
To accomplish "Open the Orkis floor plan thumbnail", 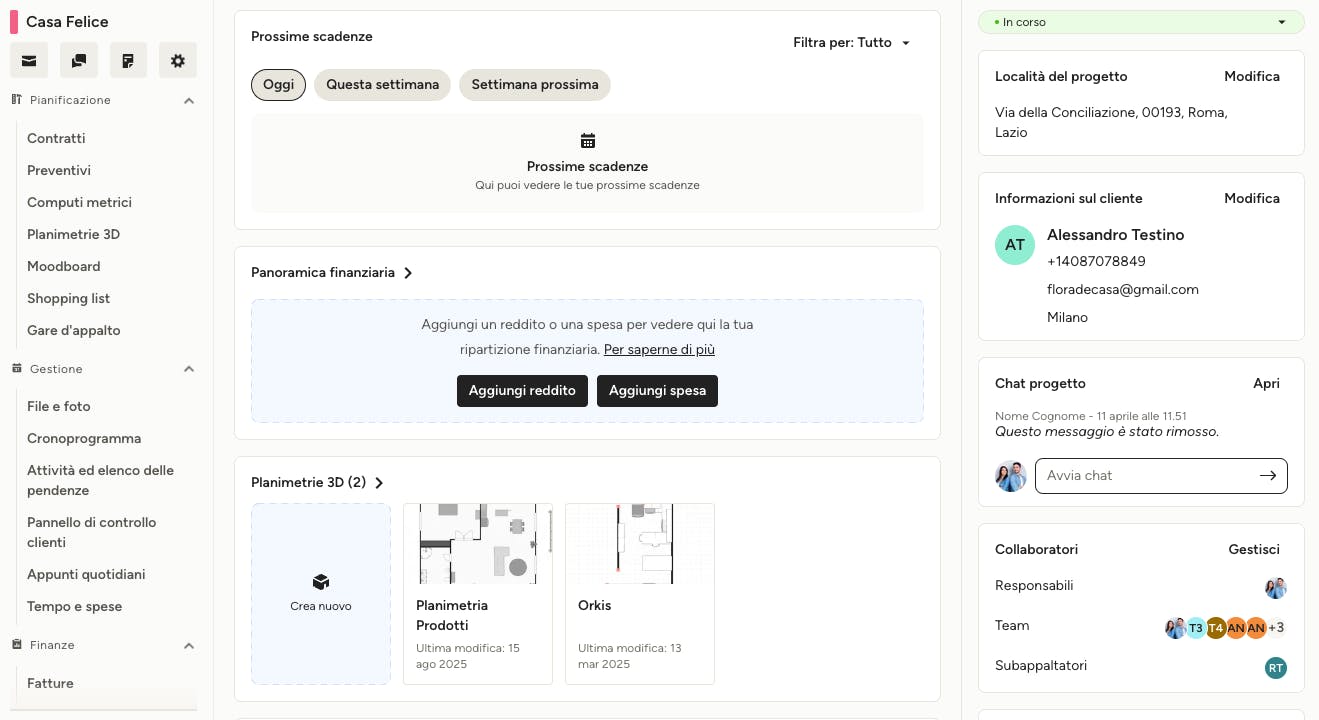I will [640, 544].
